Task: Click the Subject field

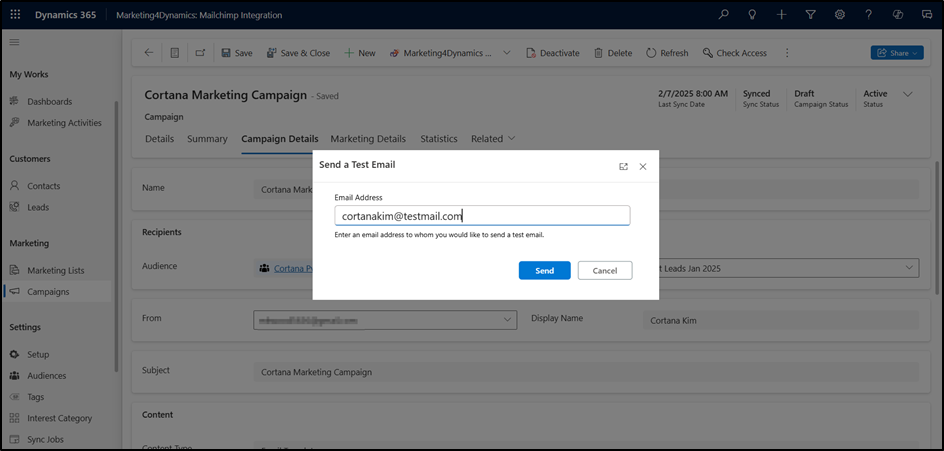Action: (586, 372)
